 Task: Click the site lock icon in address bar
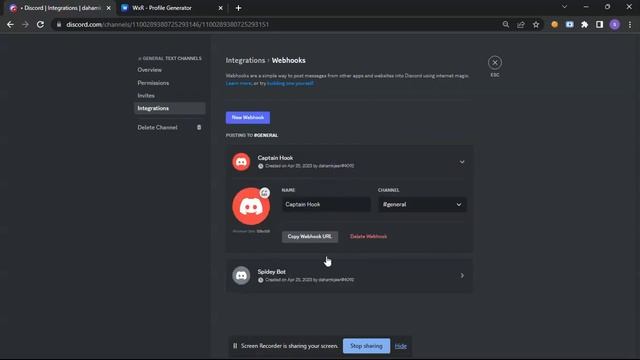59,24
